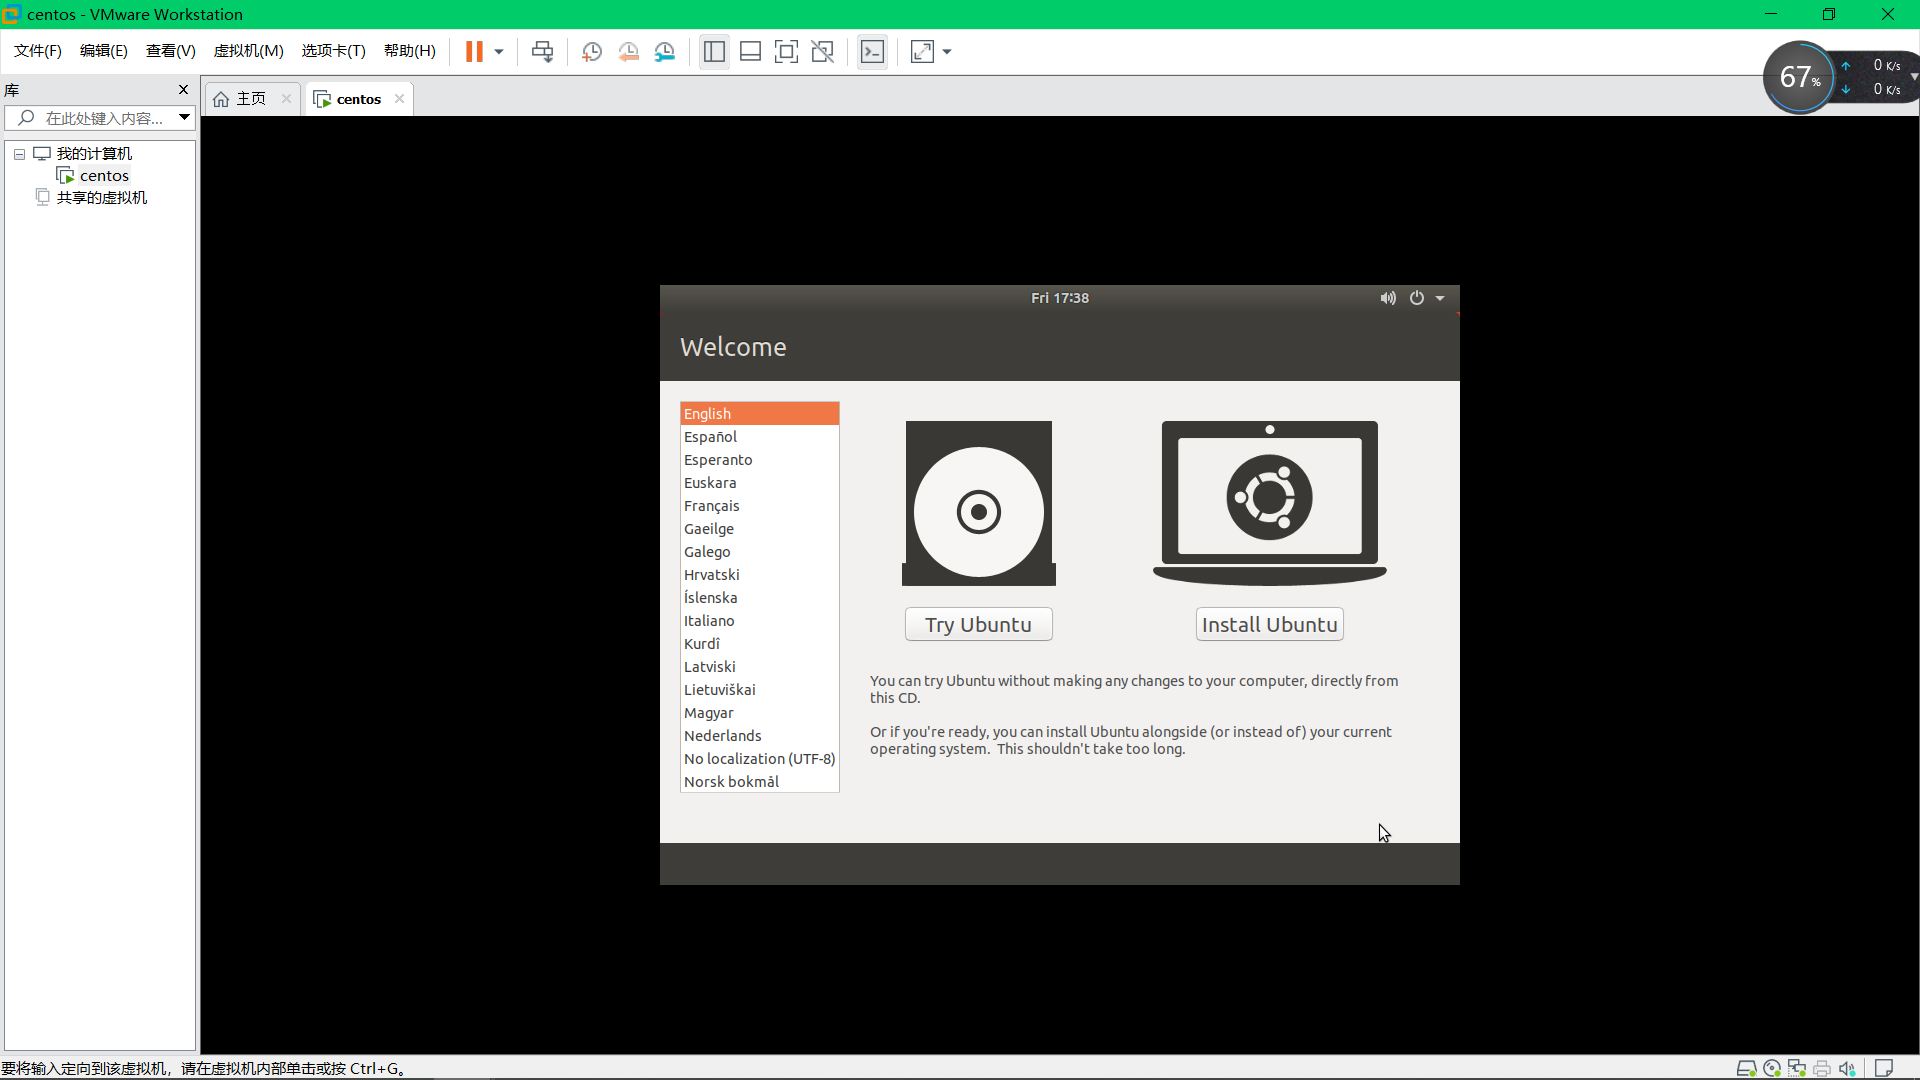Select Gaeilge in the language list
The width and height of the screenshot is (1920, 1080).
(759, 529)
